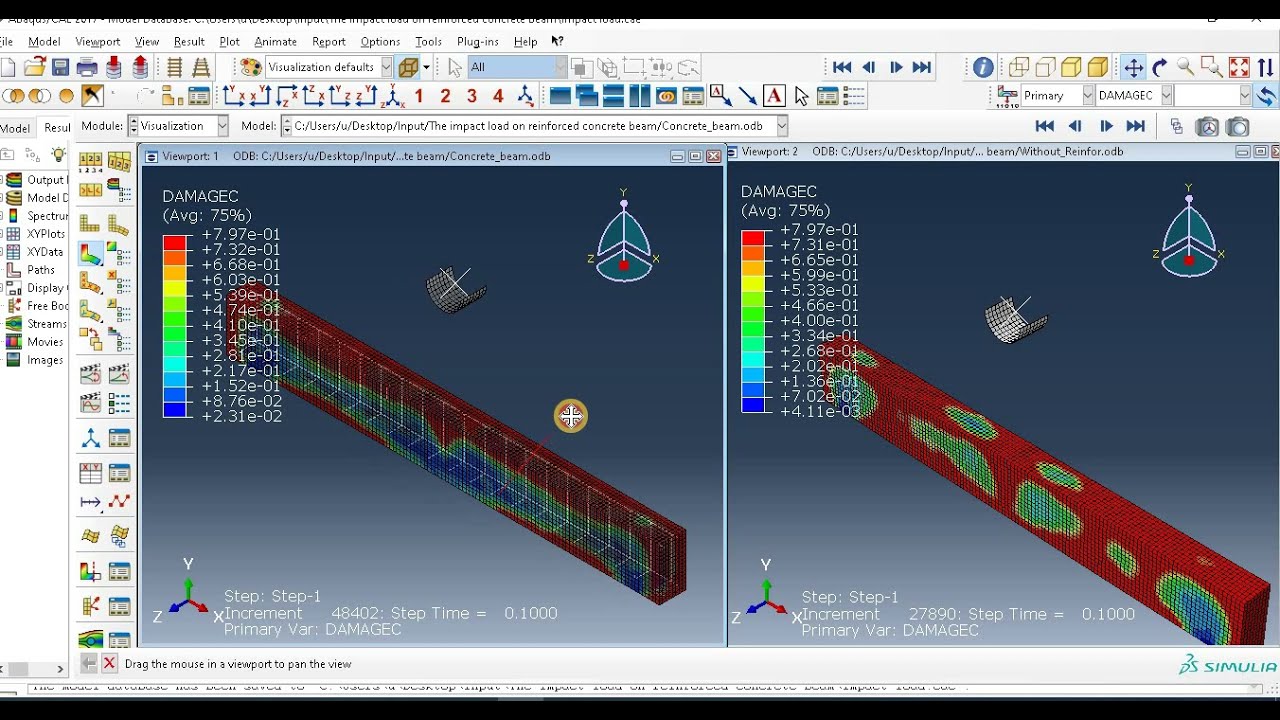Click the Create XY data icon
1280x720 pixels.
click(x=91, y=472)
